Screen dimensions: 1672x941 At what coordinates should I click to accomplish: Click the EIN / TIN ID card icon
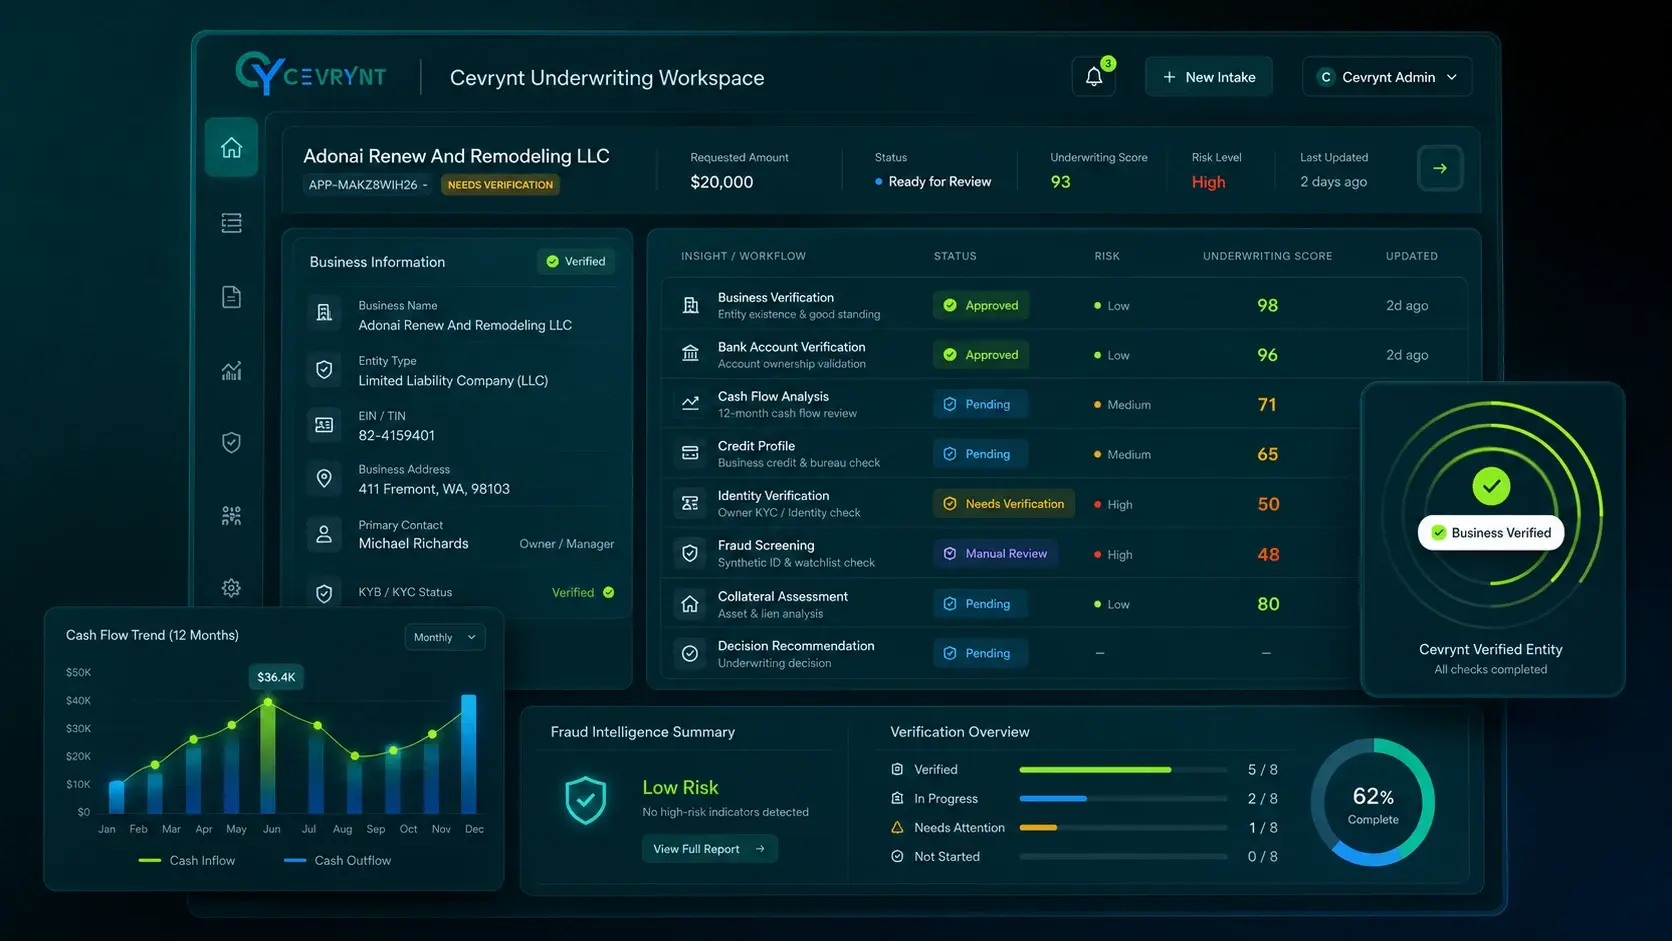point(324,425)
